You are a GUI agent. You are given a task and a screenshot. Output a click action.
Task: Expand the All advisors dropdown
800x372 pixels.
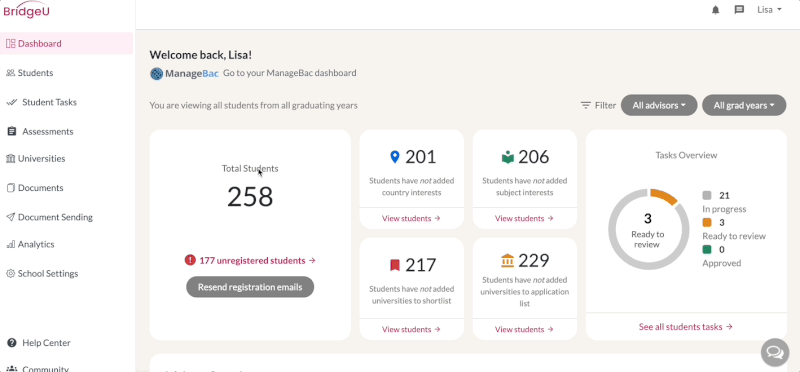pos(659,106)
